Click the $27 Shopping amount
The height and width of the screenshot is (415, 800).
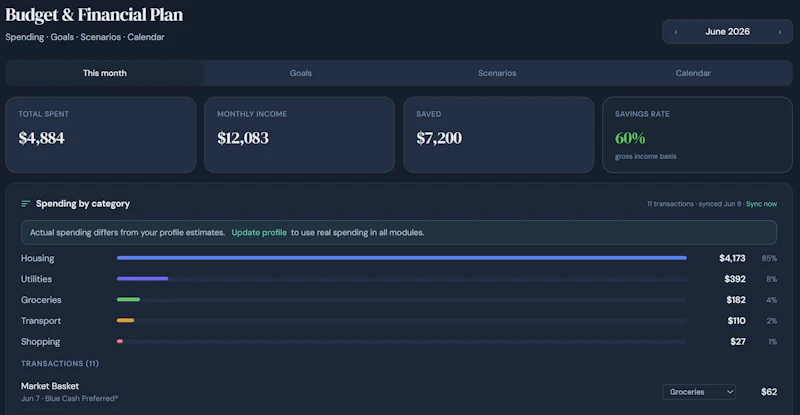[x=738, y=342]
